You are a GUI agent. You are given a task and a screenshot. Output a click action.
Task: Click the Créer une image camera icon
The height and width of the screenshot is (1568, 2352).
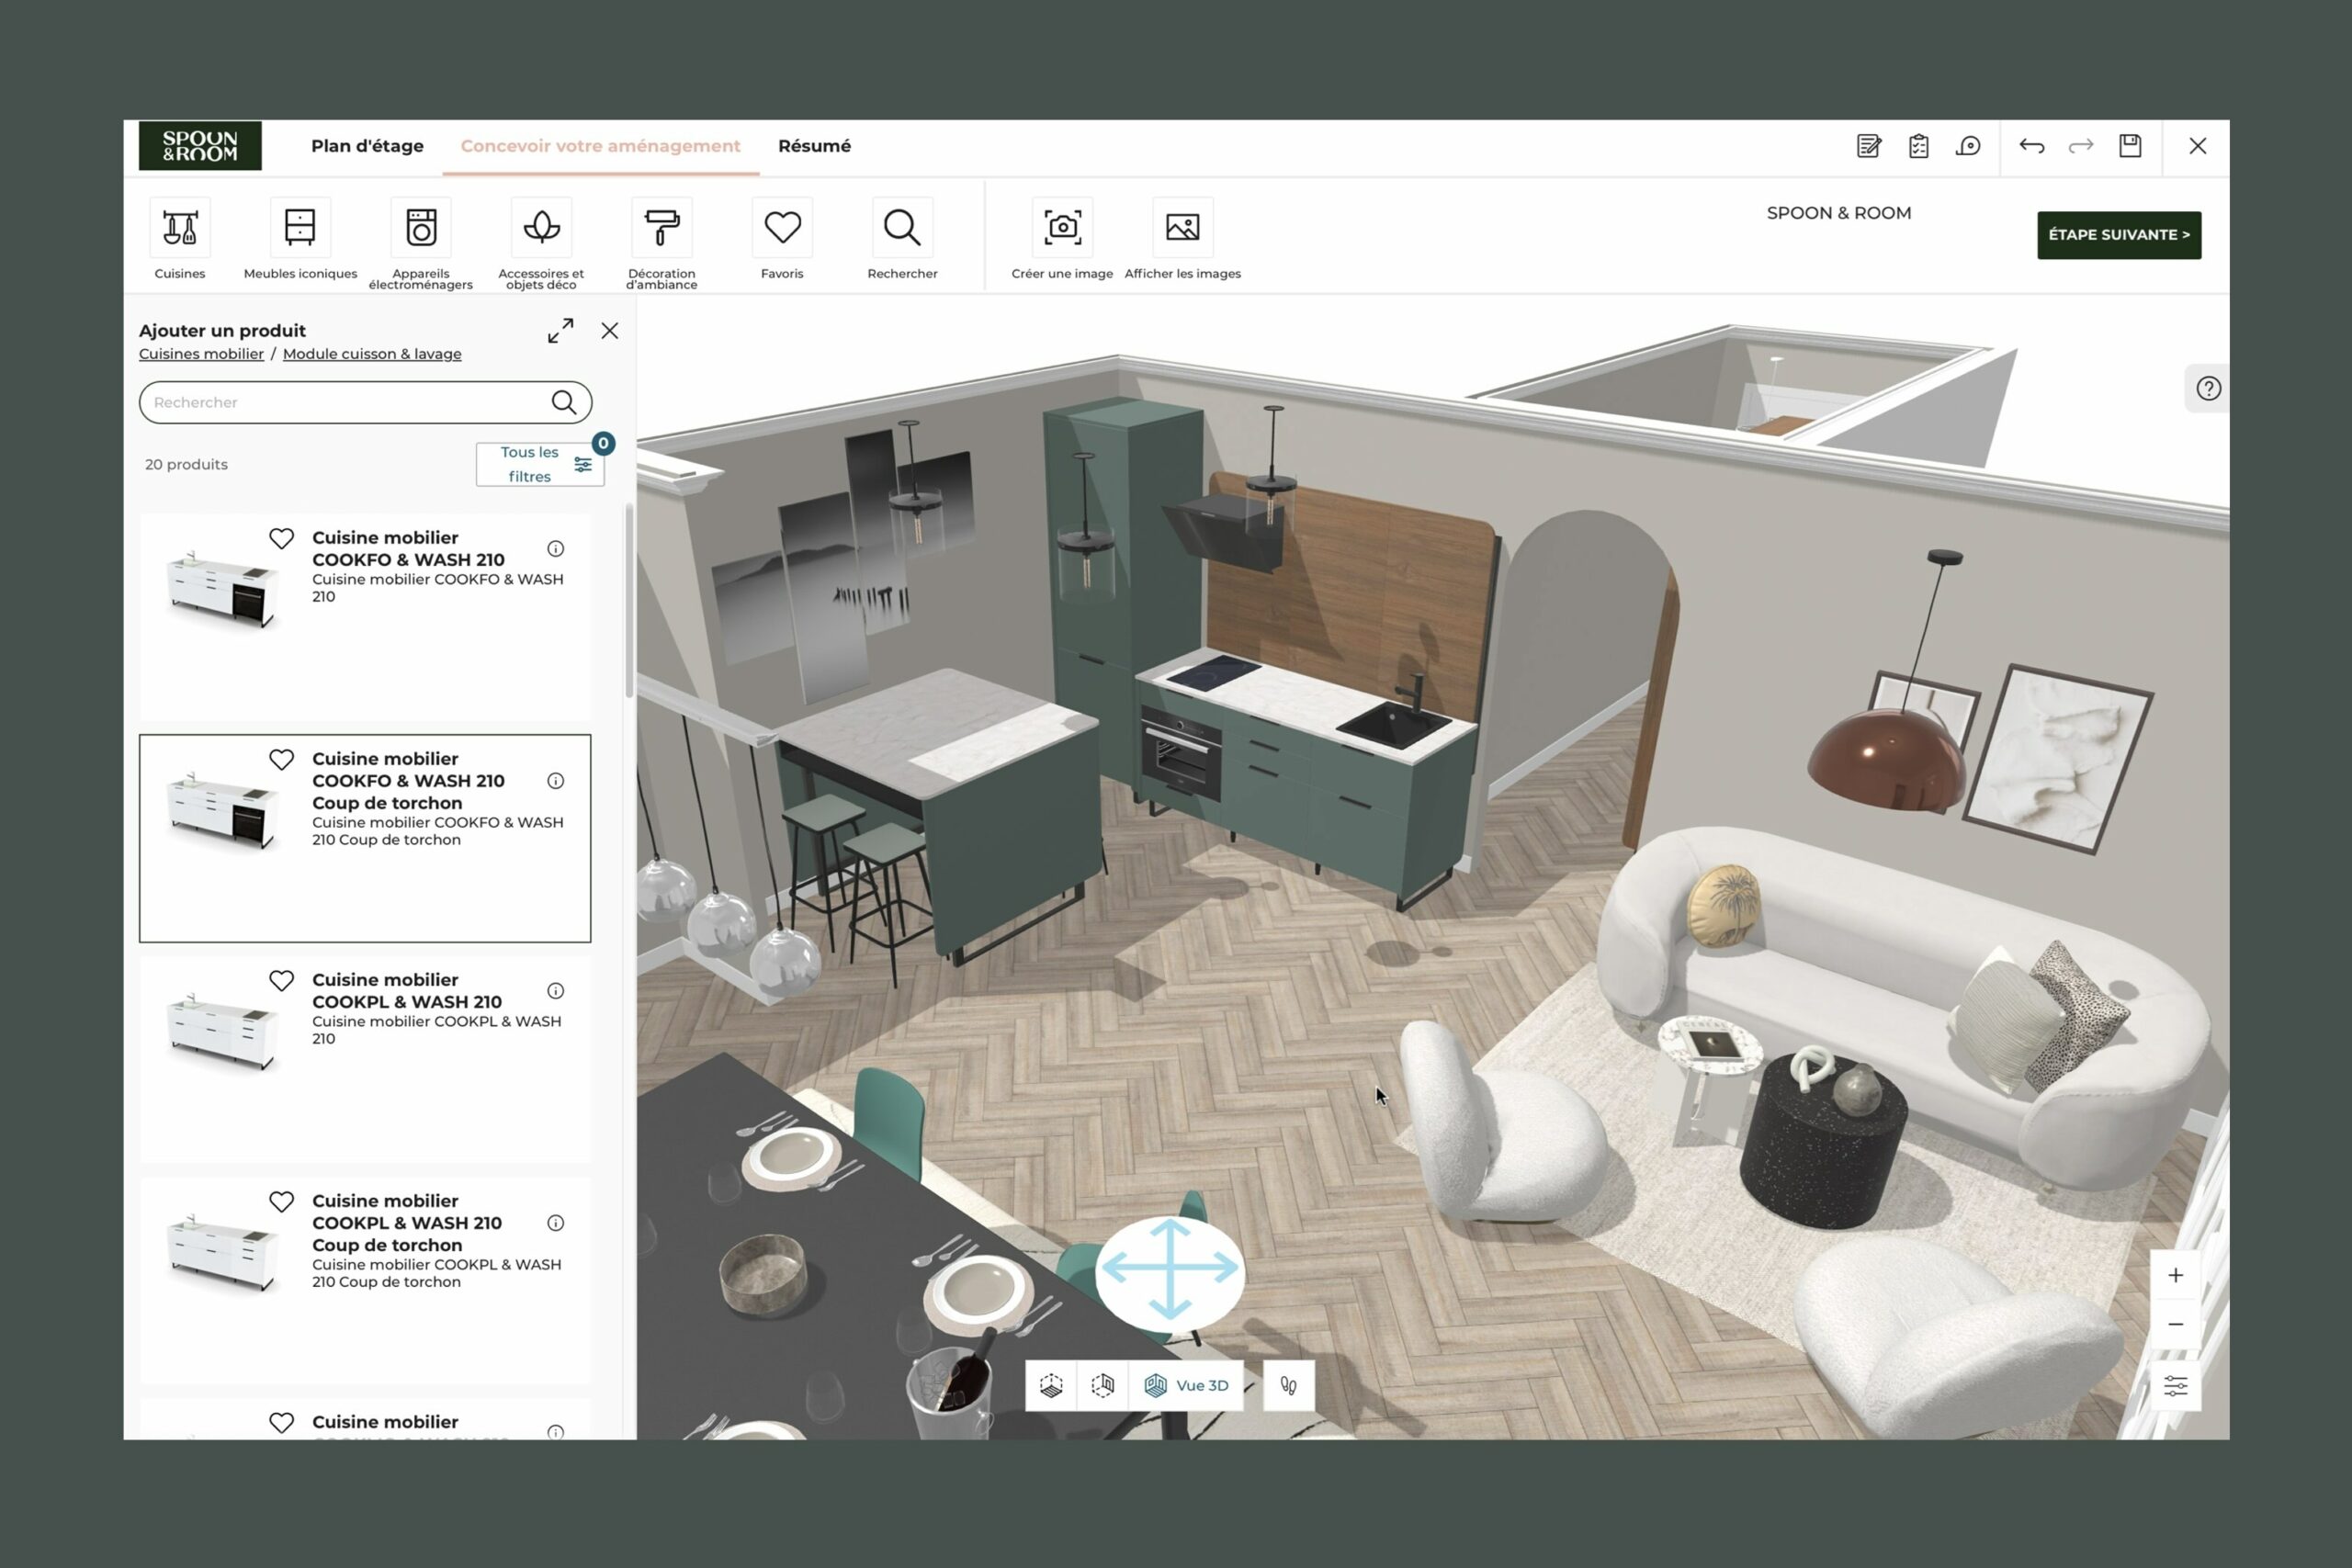[x=1063, y=228]
